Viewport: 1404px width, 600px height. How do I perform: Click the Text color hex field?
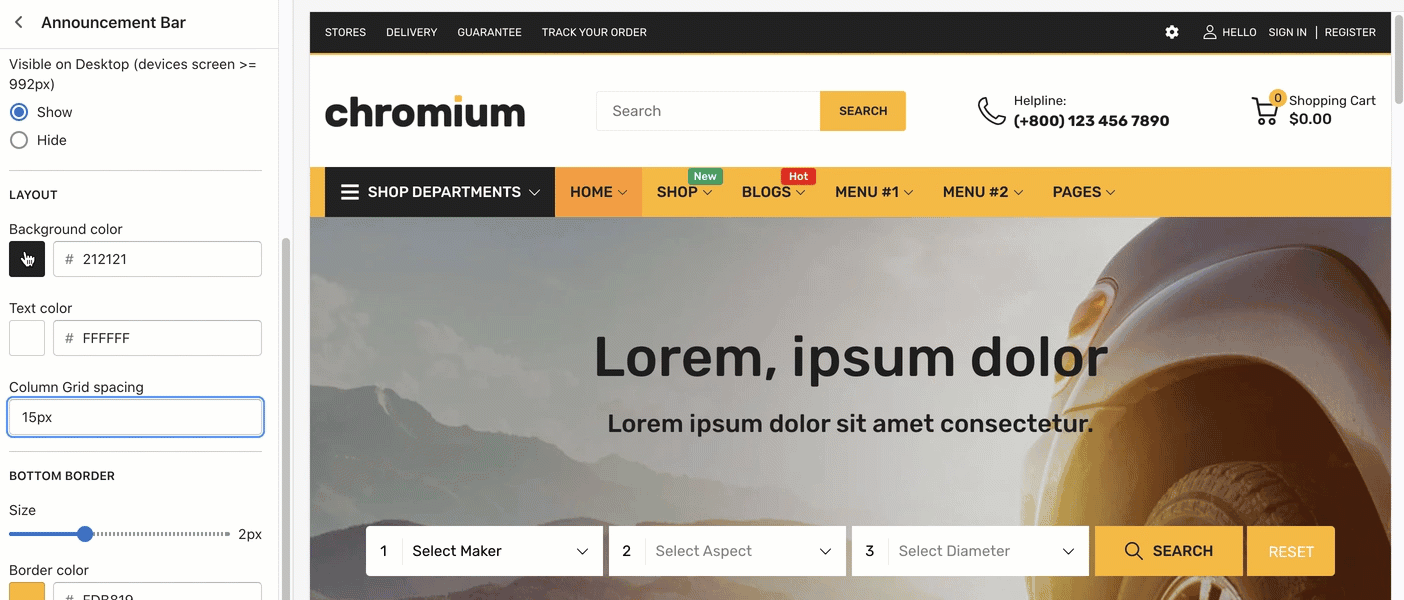pyautogui.click(x=157, y=338)
